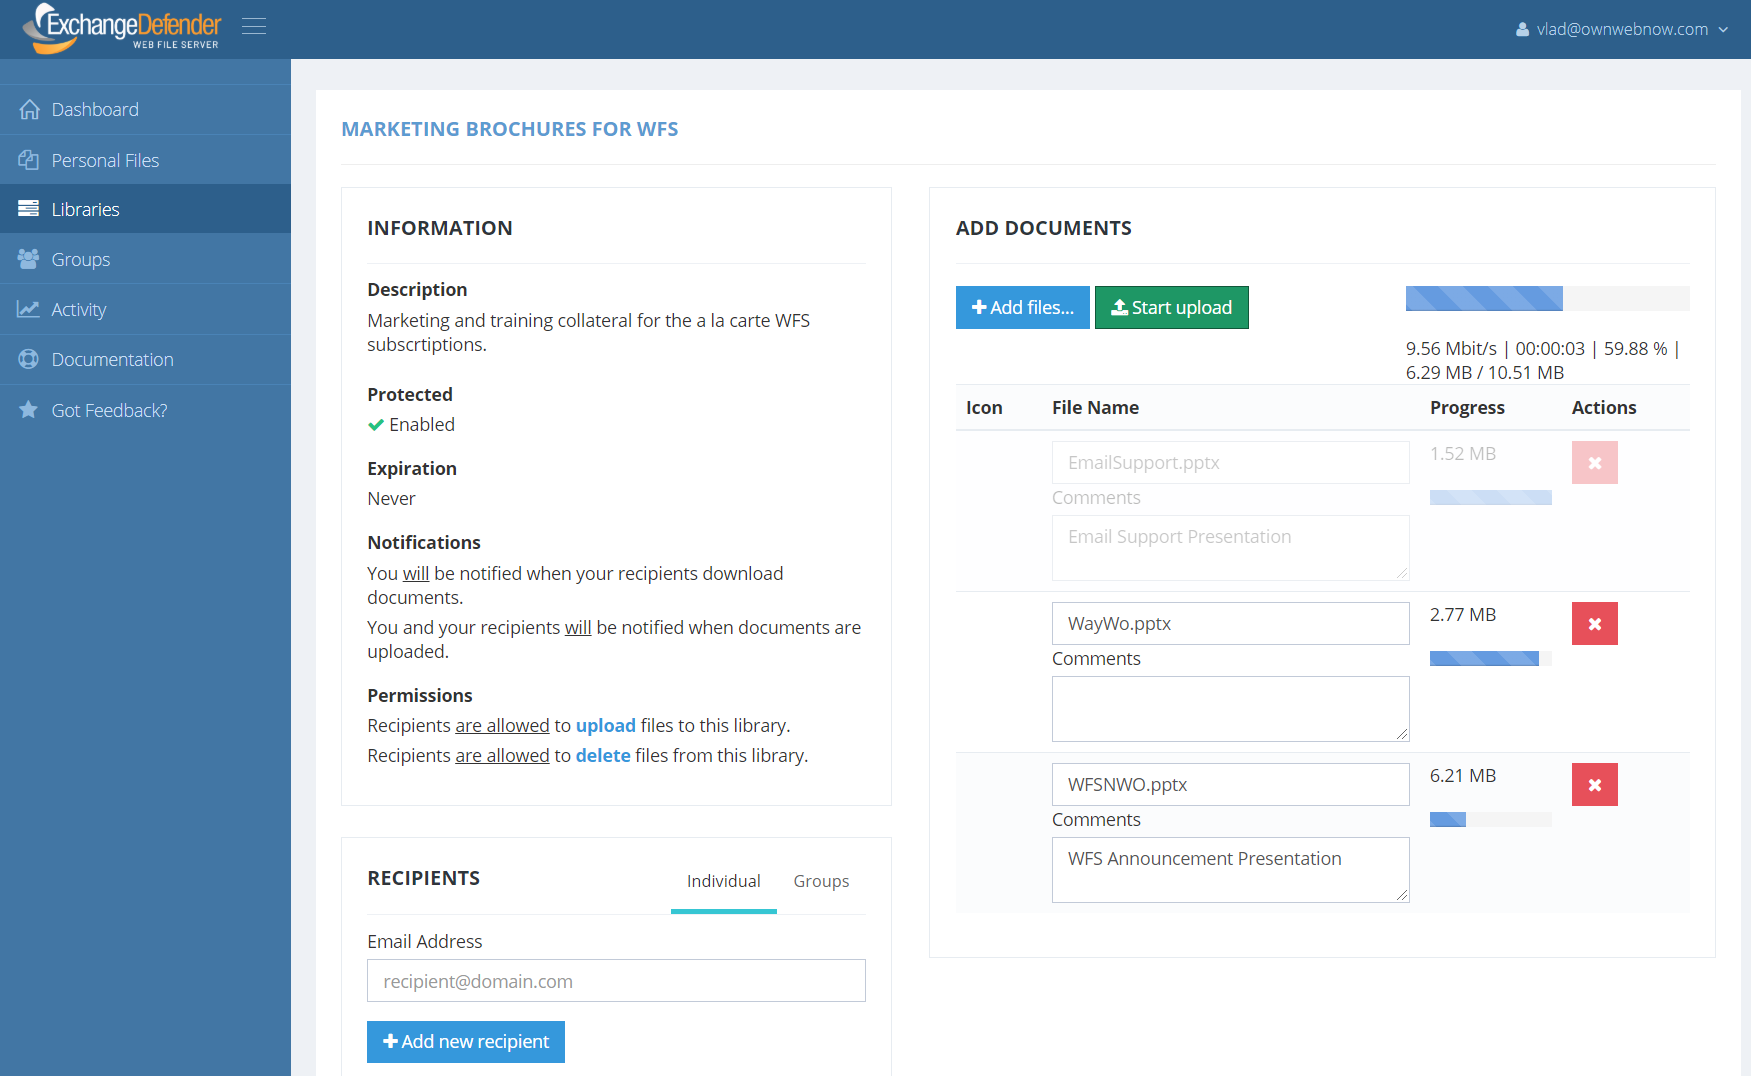Image resolution: width=1751 pixels, height=1076 pixels.
Task: Remove WayWo.pptx from the upload list
Action: tap(1594, 623)
